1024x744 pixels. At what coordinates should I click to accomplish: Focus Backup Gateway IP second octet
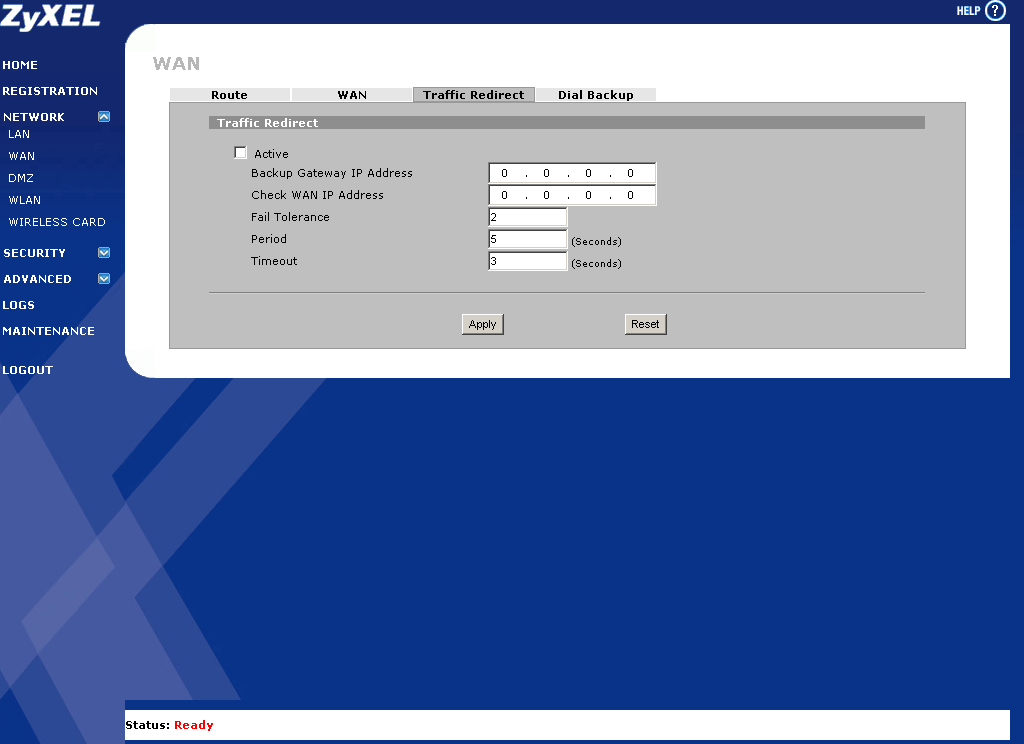(547, 173)
